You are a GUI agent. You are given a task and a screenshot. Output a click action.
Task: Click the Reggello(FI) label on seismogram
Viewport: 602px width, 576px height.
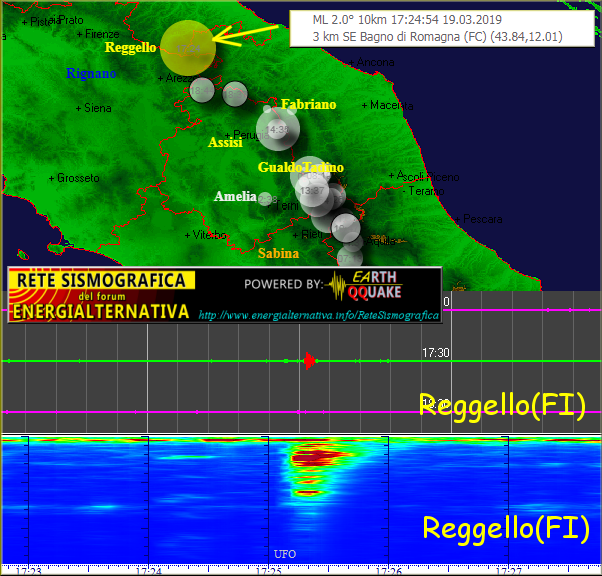[502, 405]
